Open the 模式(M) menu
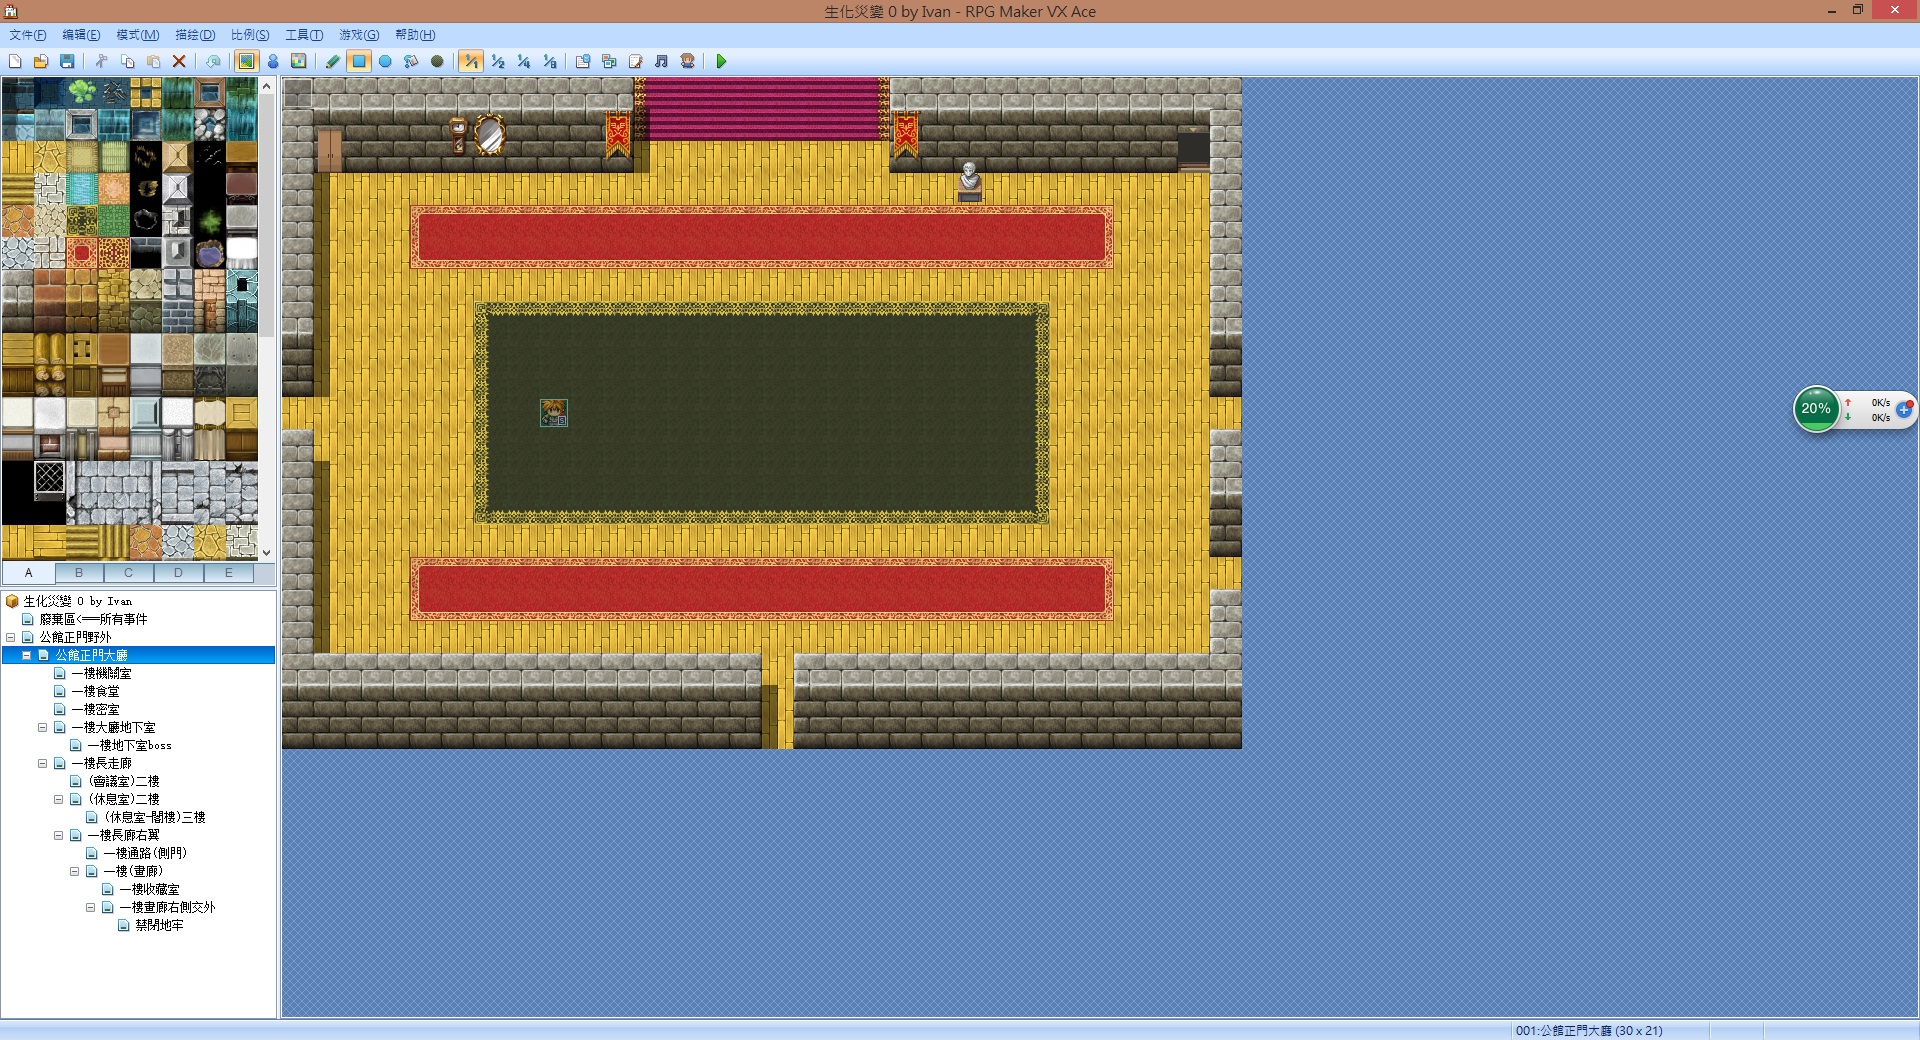 pos(137,35)
